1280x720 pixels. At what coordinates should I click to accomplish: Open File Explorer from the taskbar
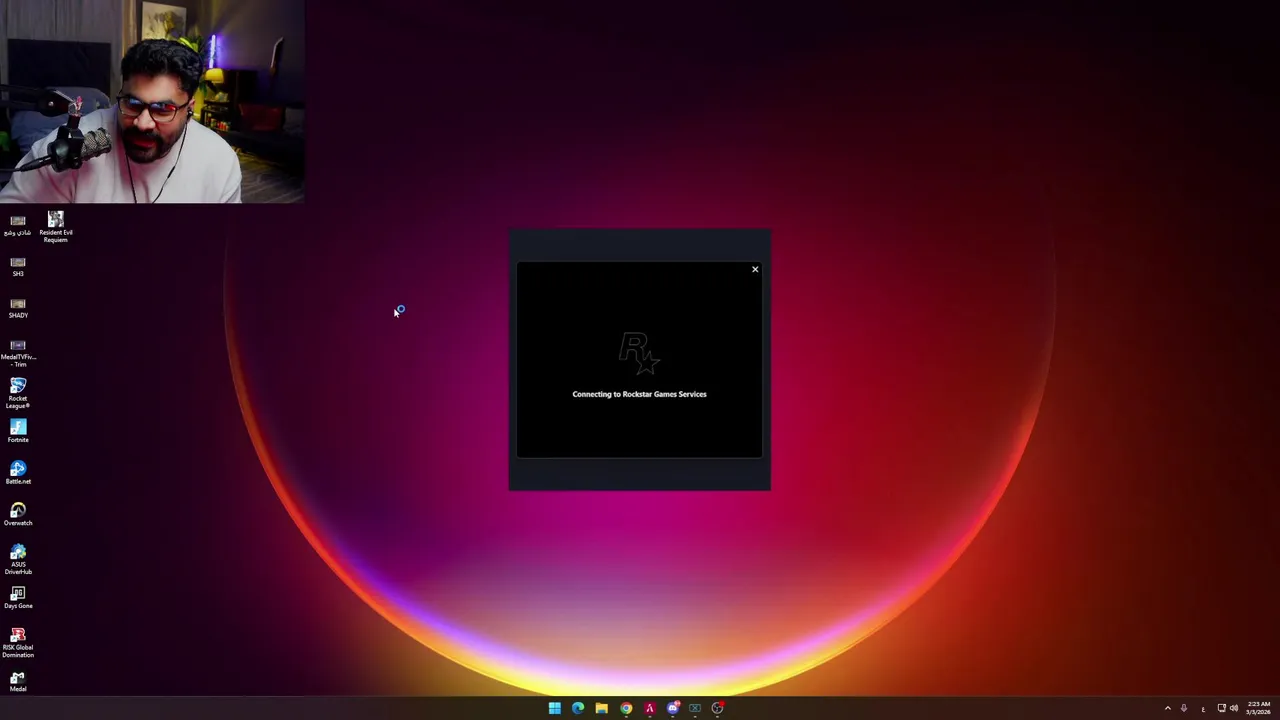pos(601,708)
